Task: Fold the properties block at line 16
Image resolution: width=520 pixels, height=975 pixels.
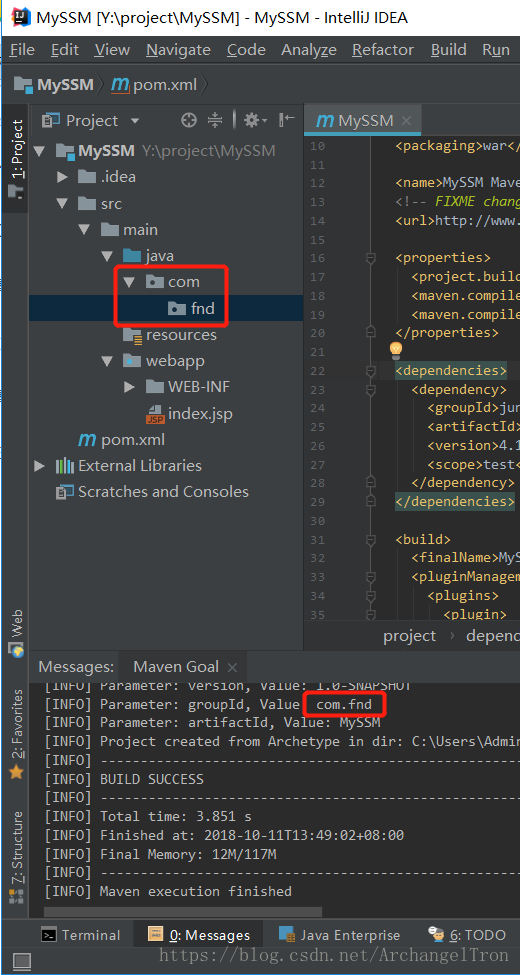Action: (x=371, y=257)
